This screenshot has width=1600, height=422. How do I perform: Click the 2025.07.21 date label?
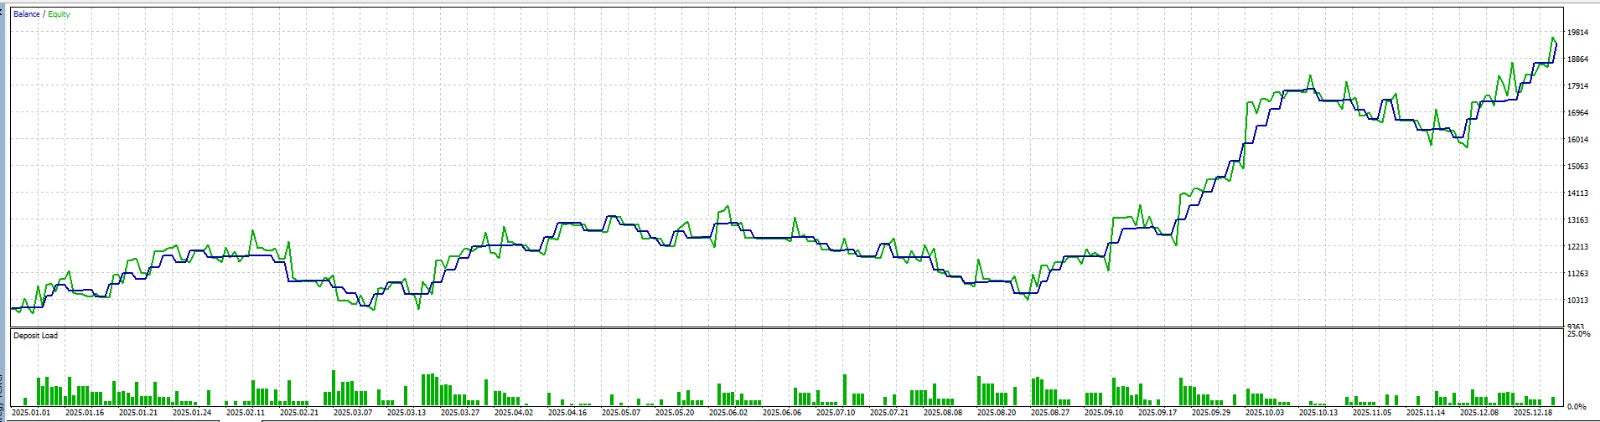click(890, 412)
